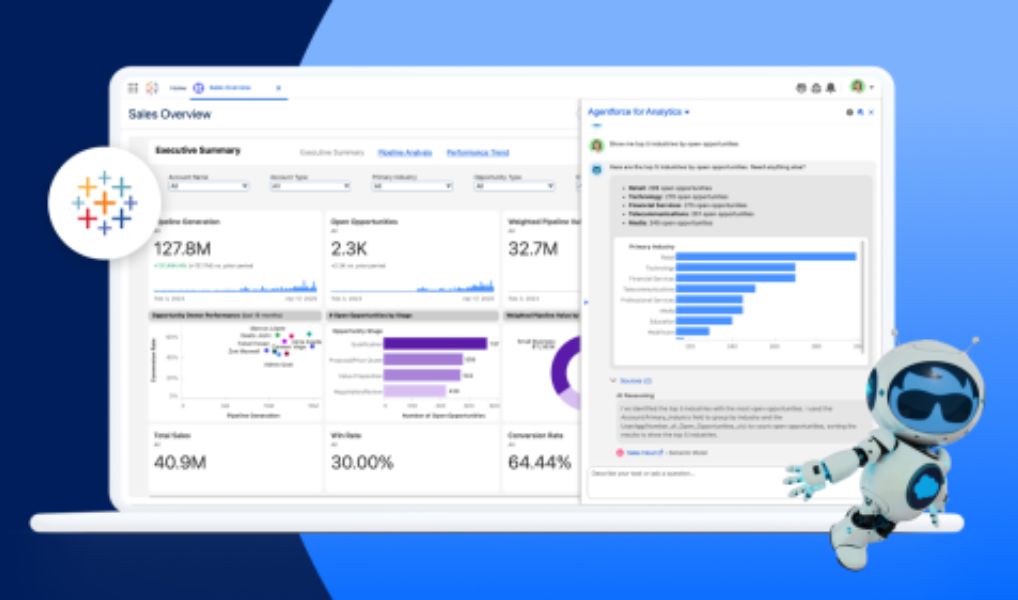Open the Primary Industry filter dropdown
The width and height of the screenshot is (1018, 600).
412,186
